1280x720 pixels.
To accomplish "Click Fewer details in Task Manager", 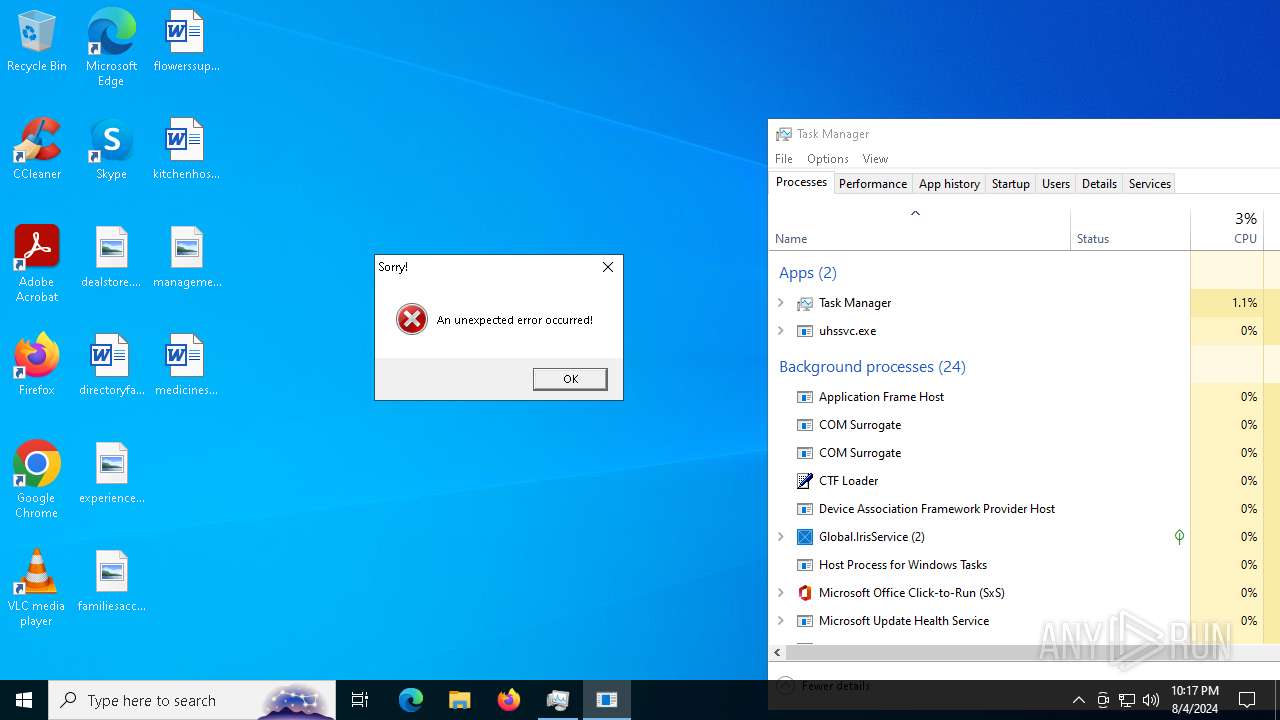I will (x=824, y=686).
